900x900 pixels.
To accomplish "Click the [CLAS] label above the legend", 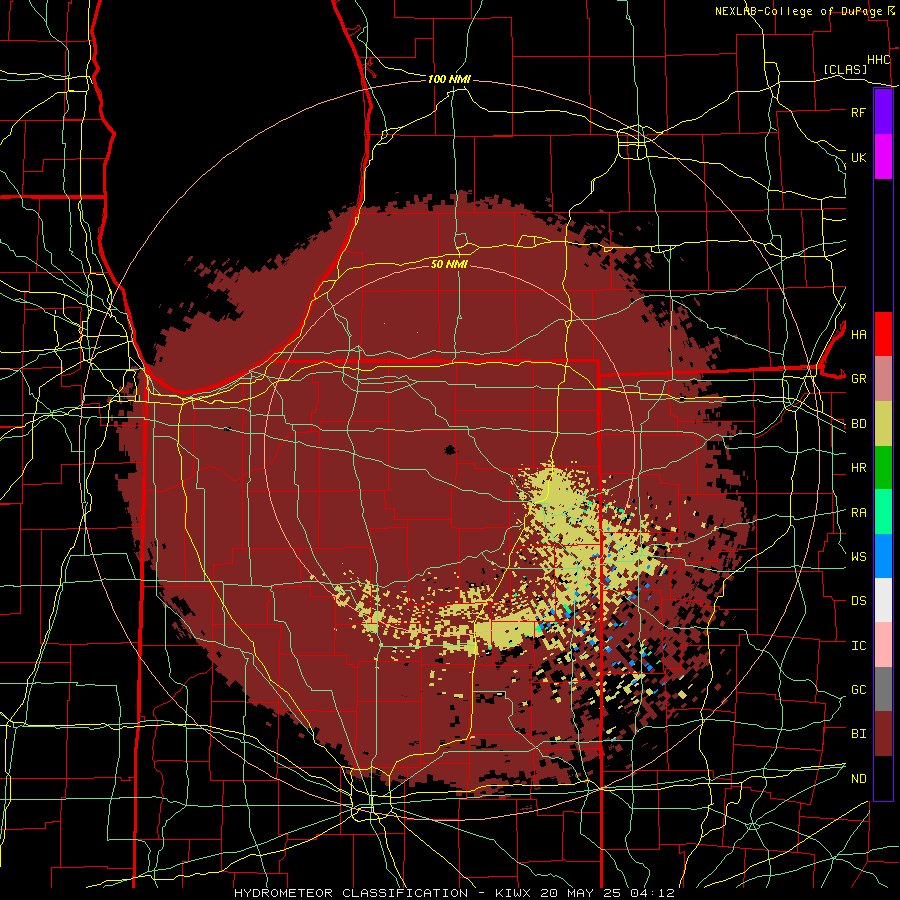I will [845, 69].
